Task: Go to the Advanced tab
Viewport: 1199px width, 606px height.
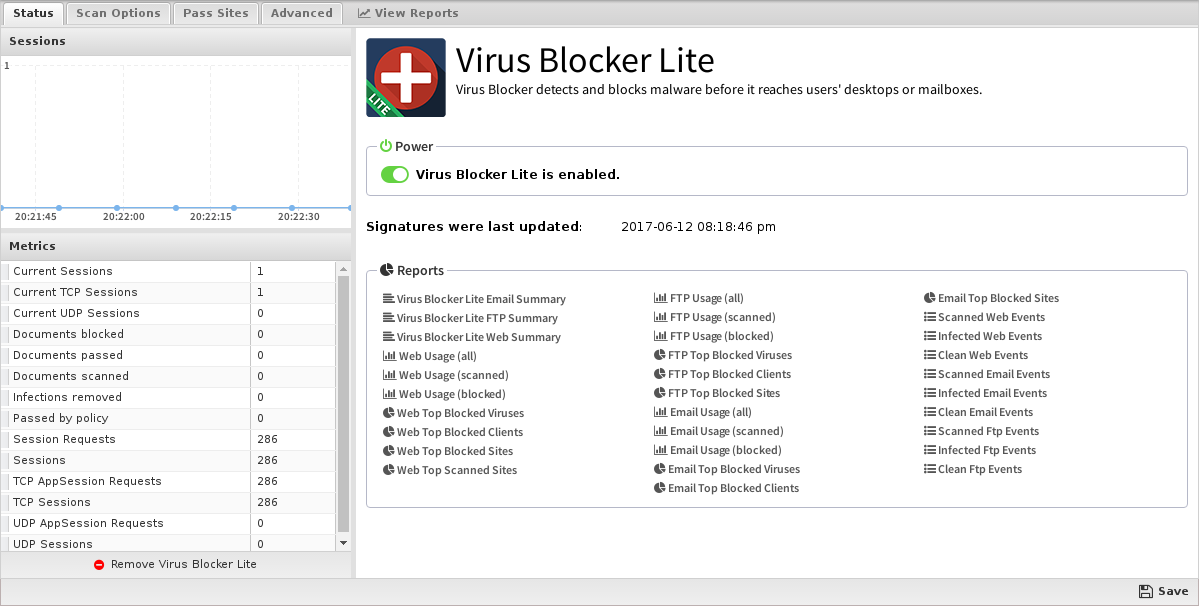Action: (x=301, y=13)
